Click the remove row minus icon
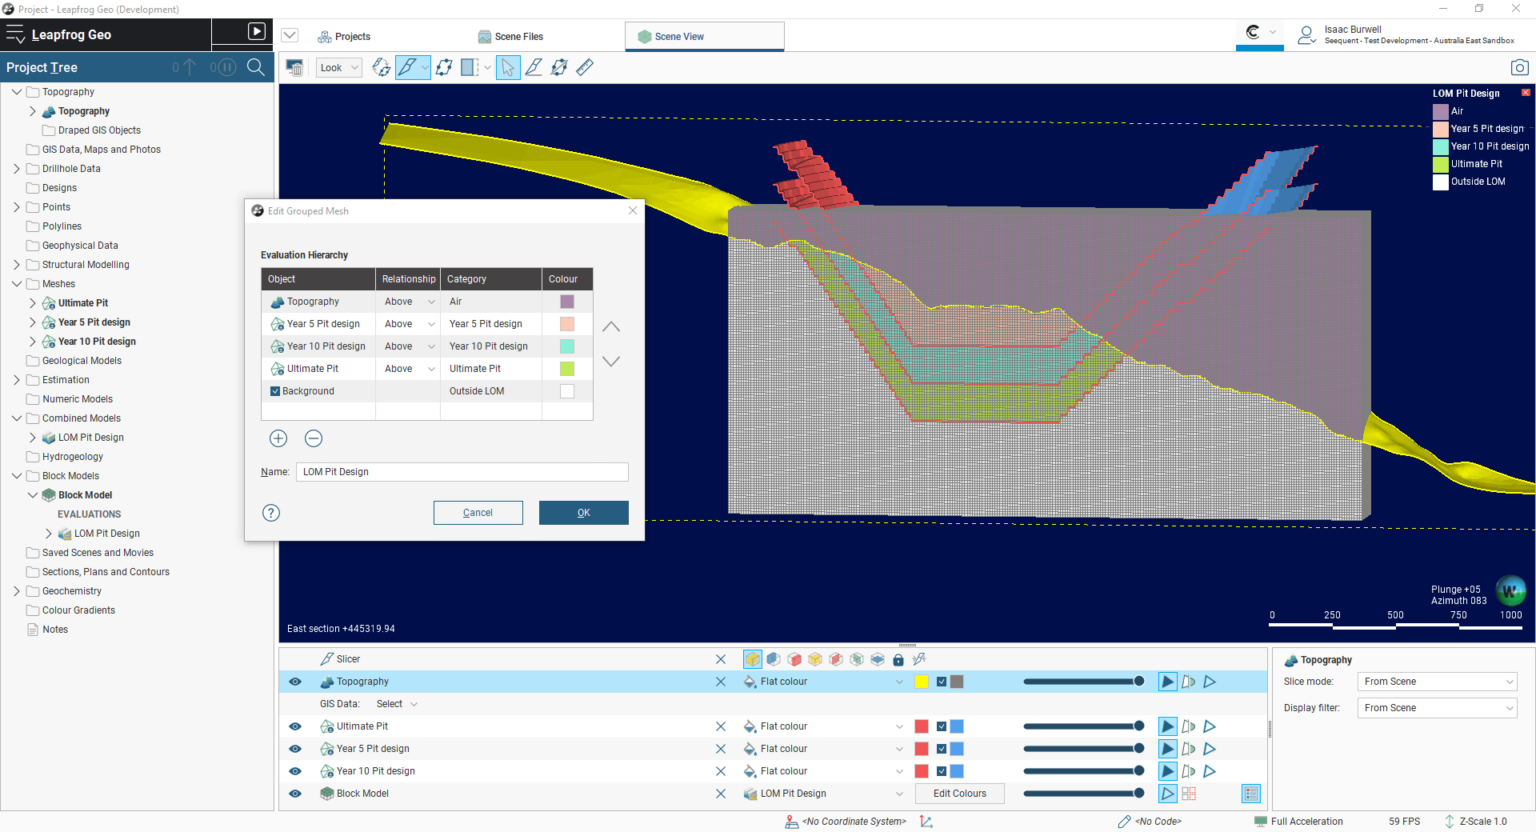The image size is (1536, 832). pyautogui.click(x=313, y=438)
